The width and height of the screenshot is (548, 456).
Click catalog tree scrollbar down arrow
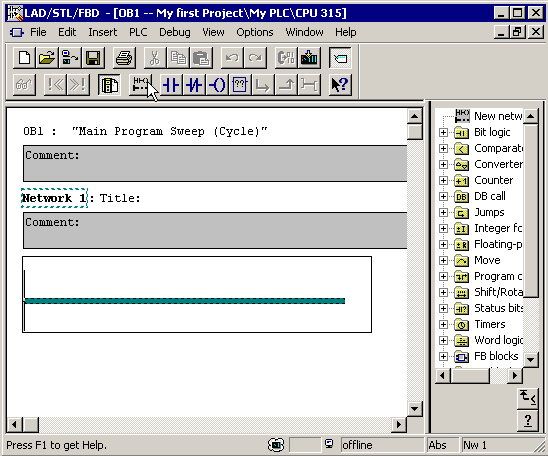tap(531, 360)
